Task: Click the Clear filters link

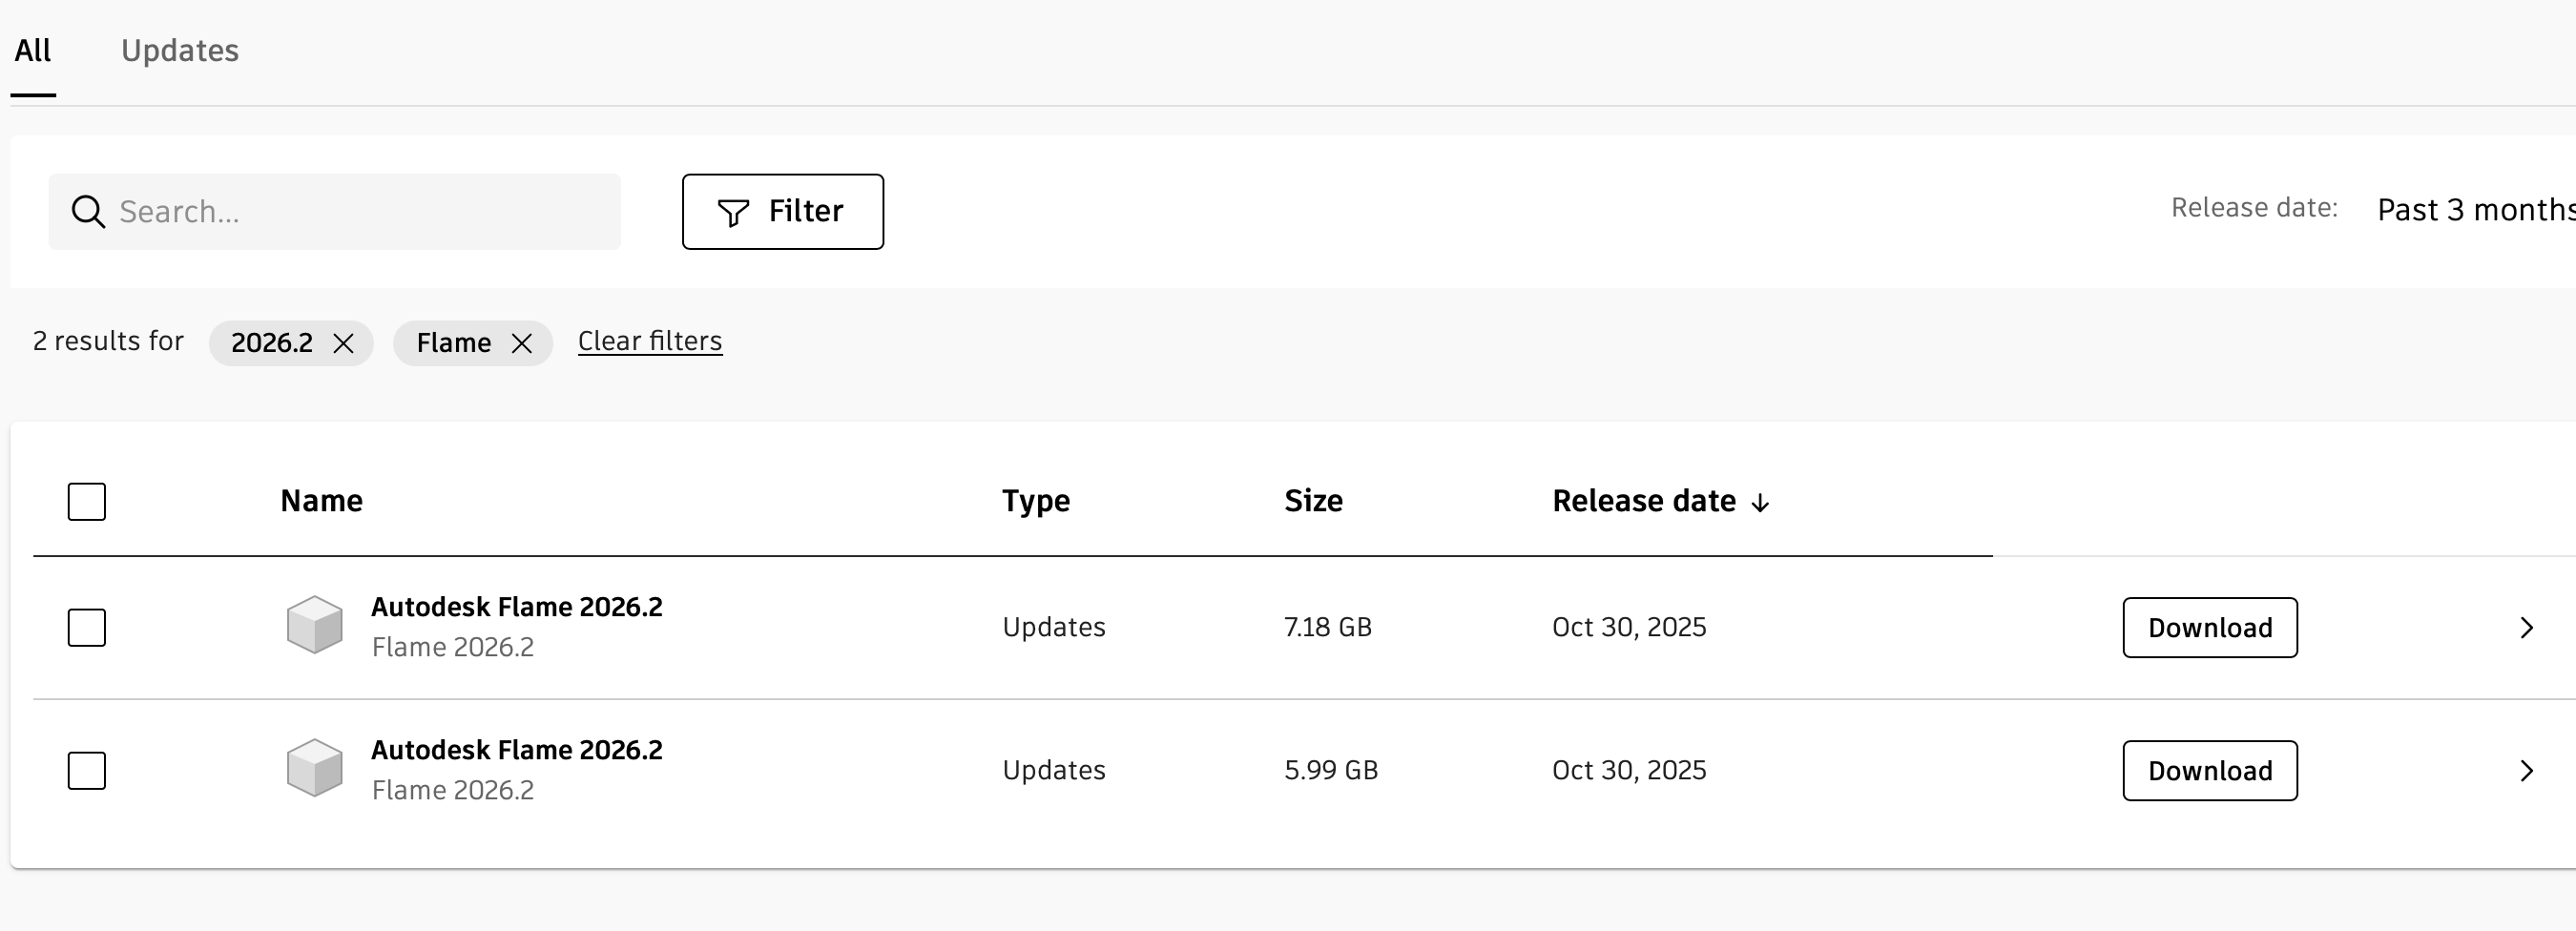Action: 650,342
